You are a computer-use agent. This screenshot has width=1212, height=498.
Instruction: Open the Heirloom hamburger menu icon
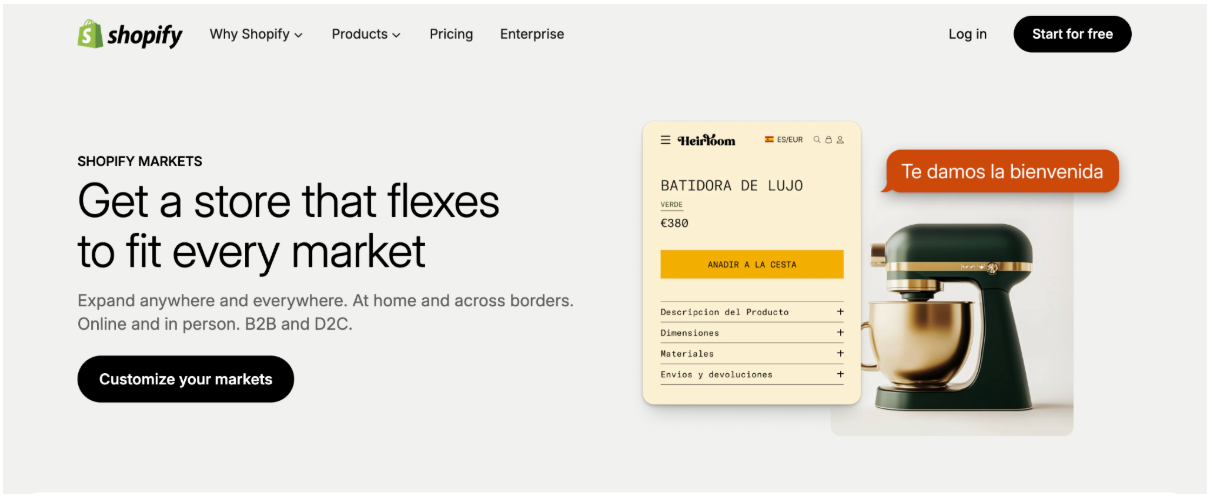pos(666,140)
